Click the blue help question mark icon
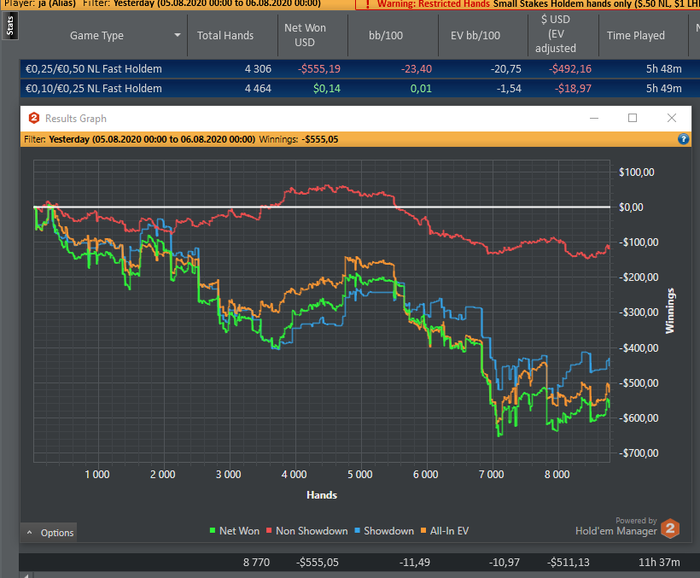 pos(683,139)
